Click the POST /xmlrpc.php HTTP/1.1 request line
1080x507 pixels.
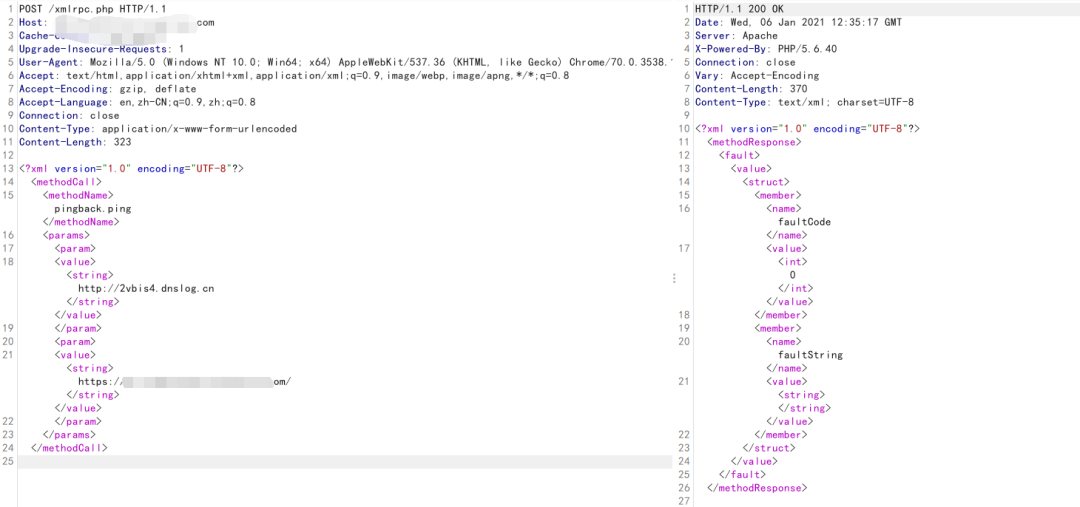[x=92, y=9]
